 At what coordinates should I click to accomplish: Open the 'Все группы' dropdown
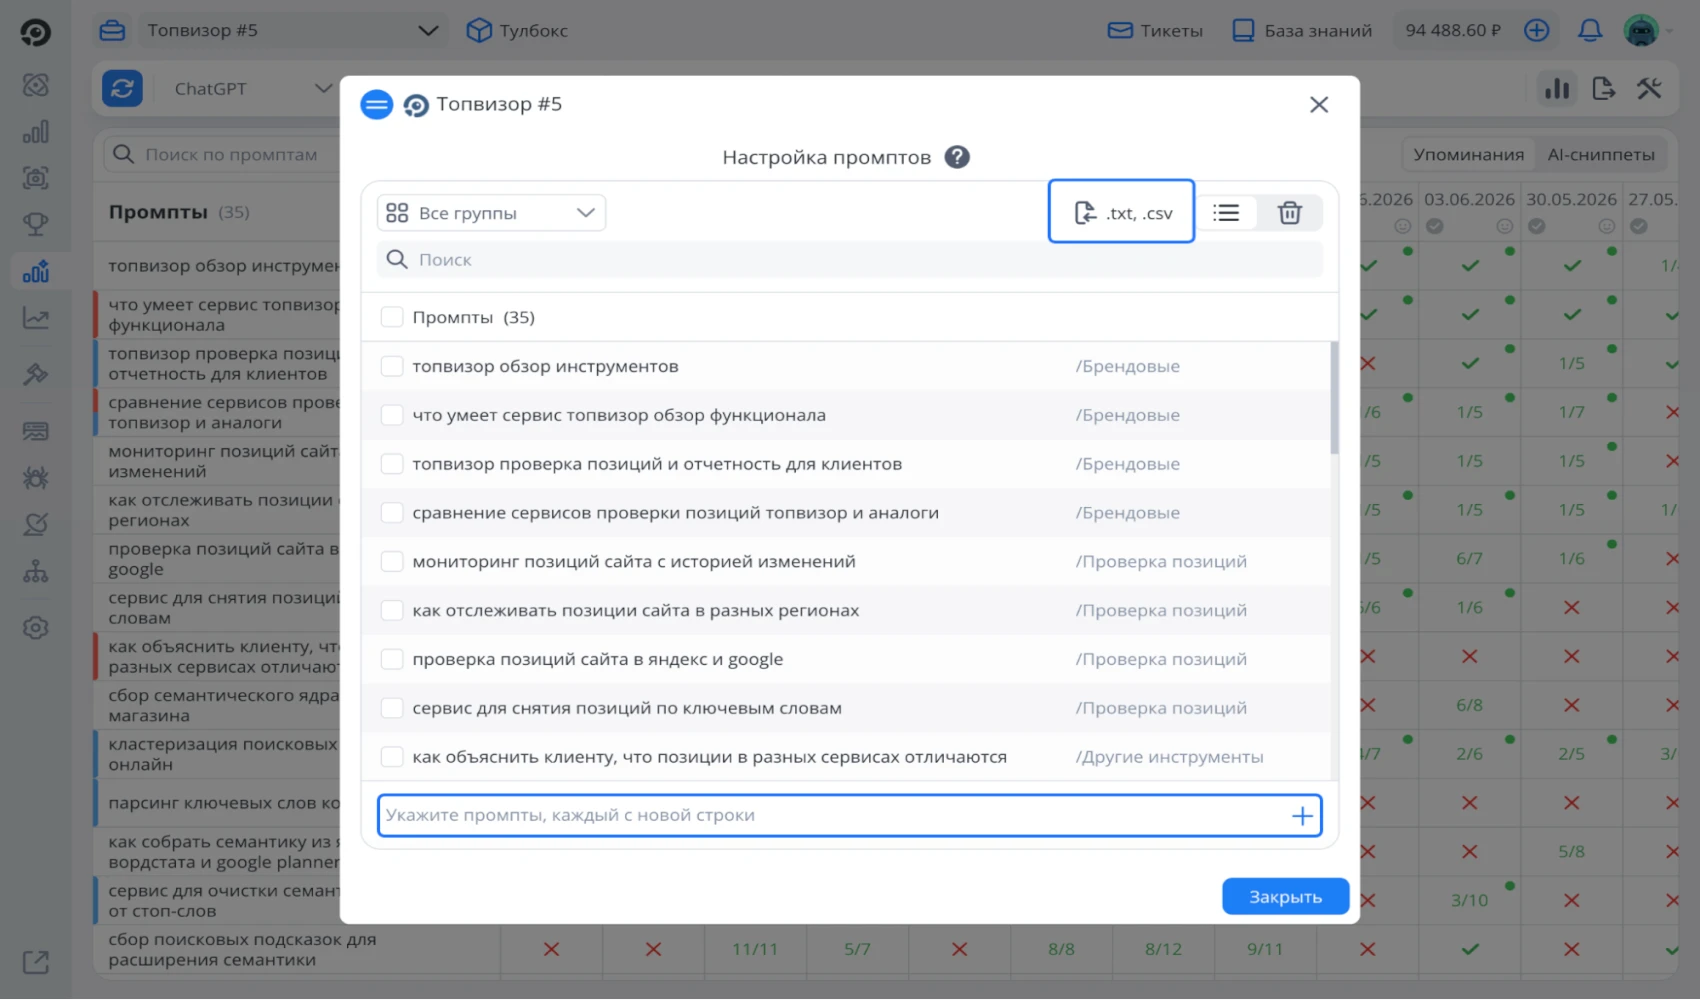pos(491,213)
